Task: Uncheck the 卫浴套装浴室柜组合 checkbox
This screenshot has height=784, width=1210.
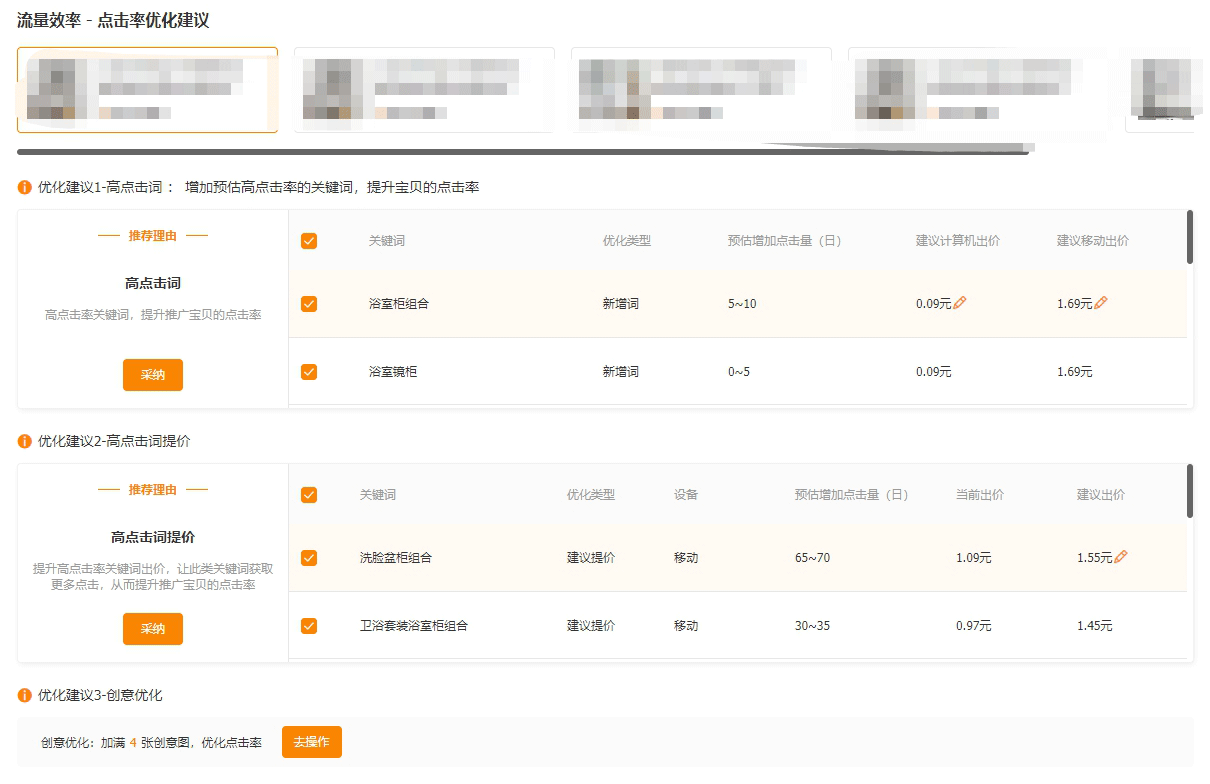Action: (x=309, y=626)
